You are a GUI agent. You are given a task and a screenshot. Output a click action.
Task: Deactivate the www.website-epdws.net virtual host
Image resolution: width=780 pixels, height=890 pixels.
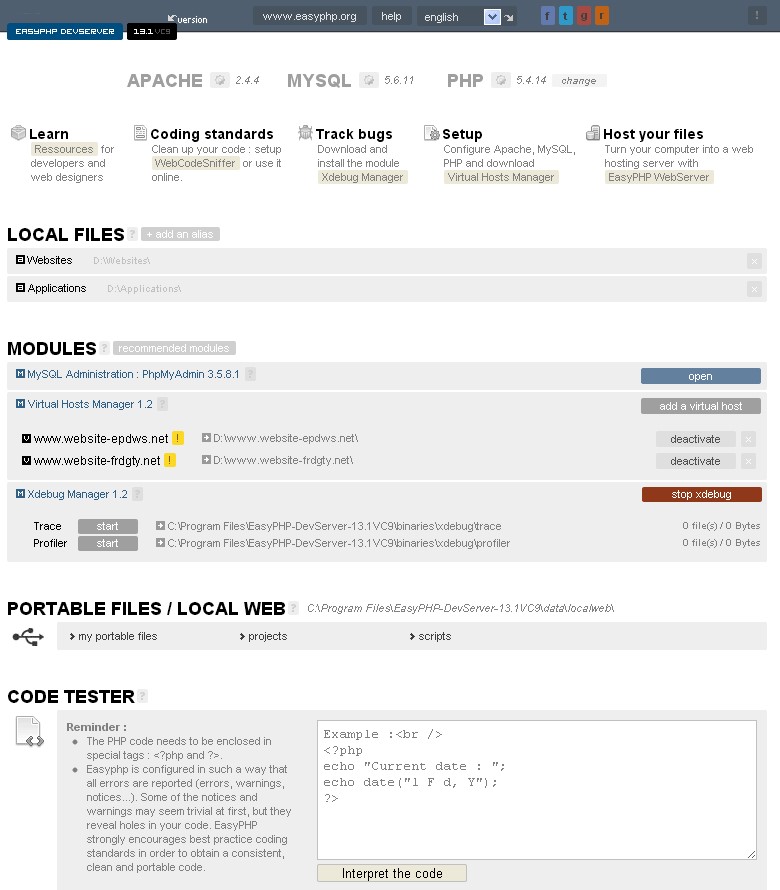(695, 439)
